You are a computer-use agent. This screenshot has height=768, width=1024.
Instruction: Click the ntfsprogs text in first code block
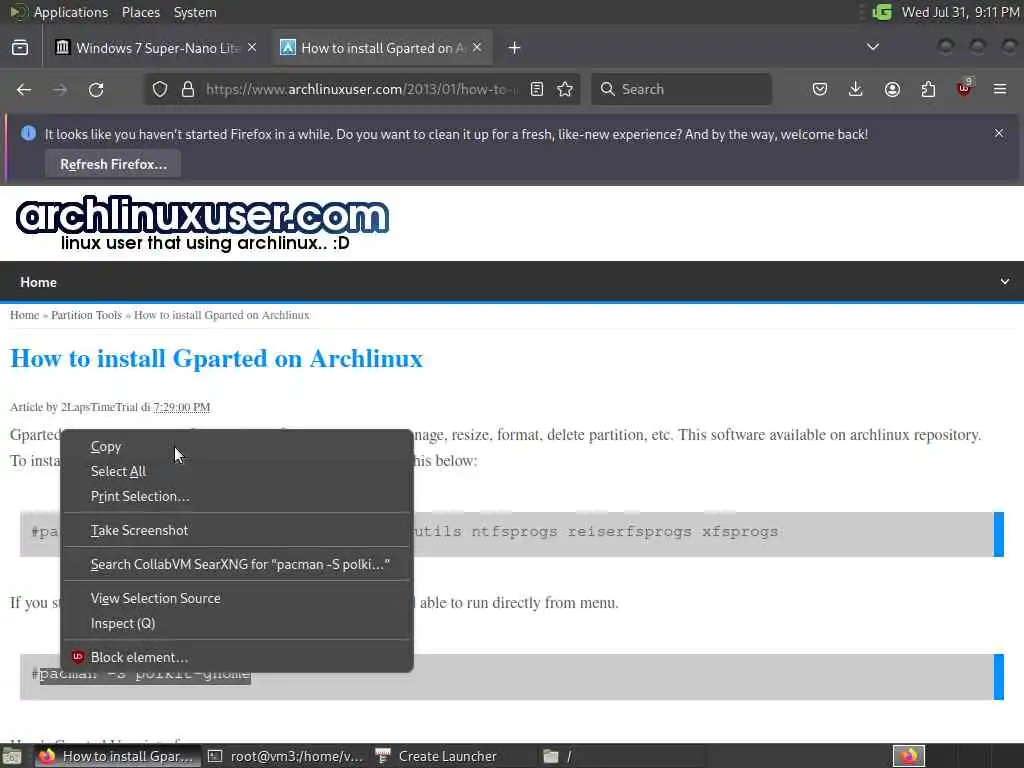point(515,532)
